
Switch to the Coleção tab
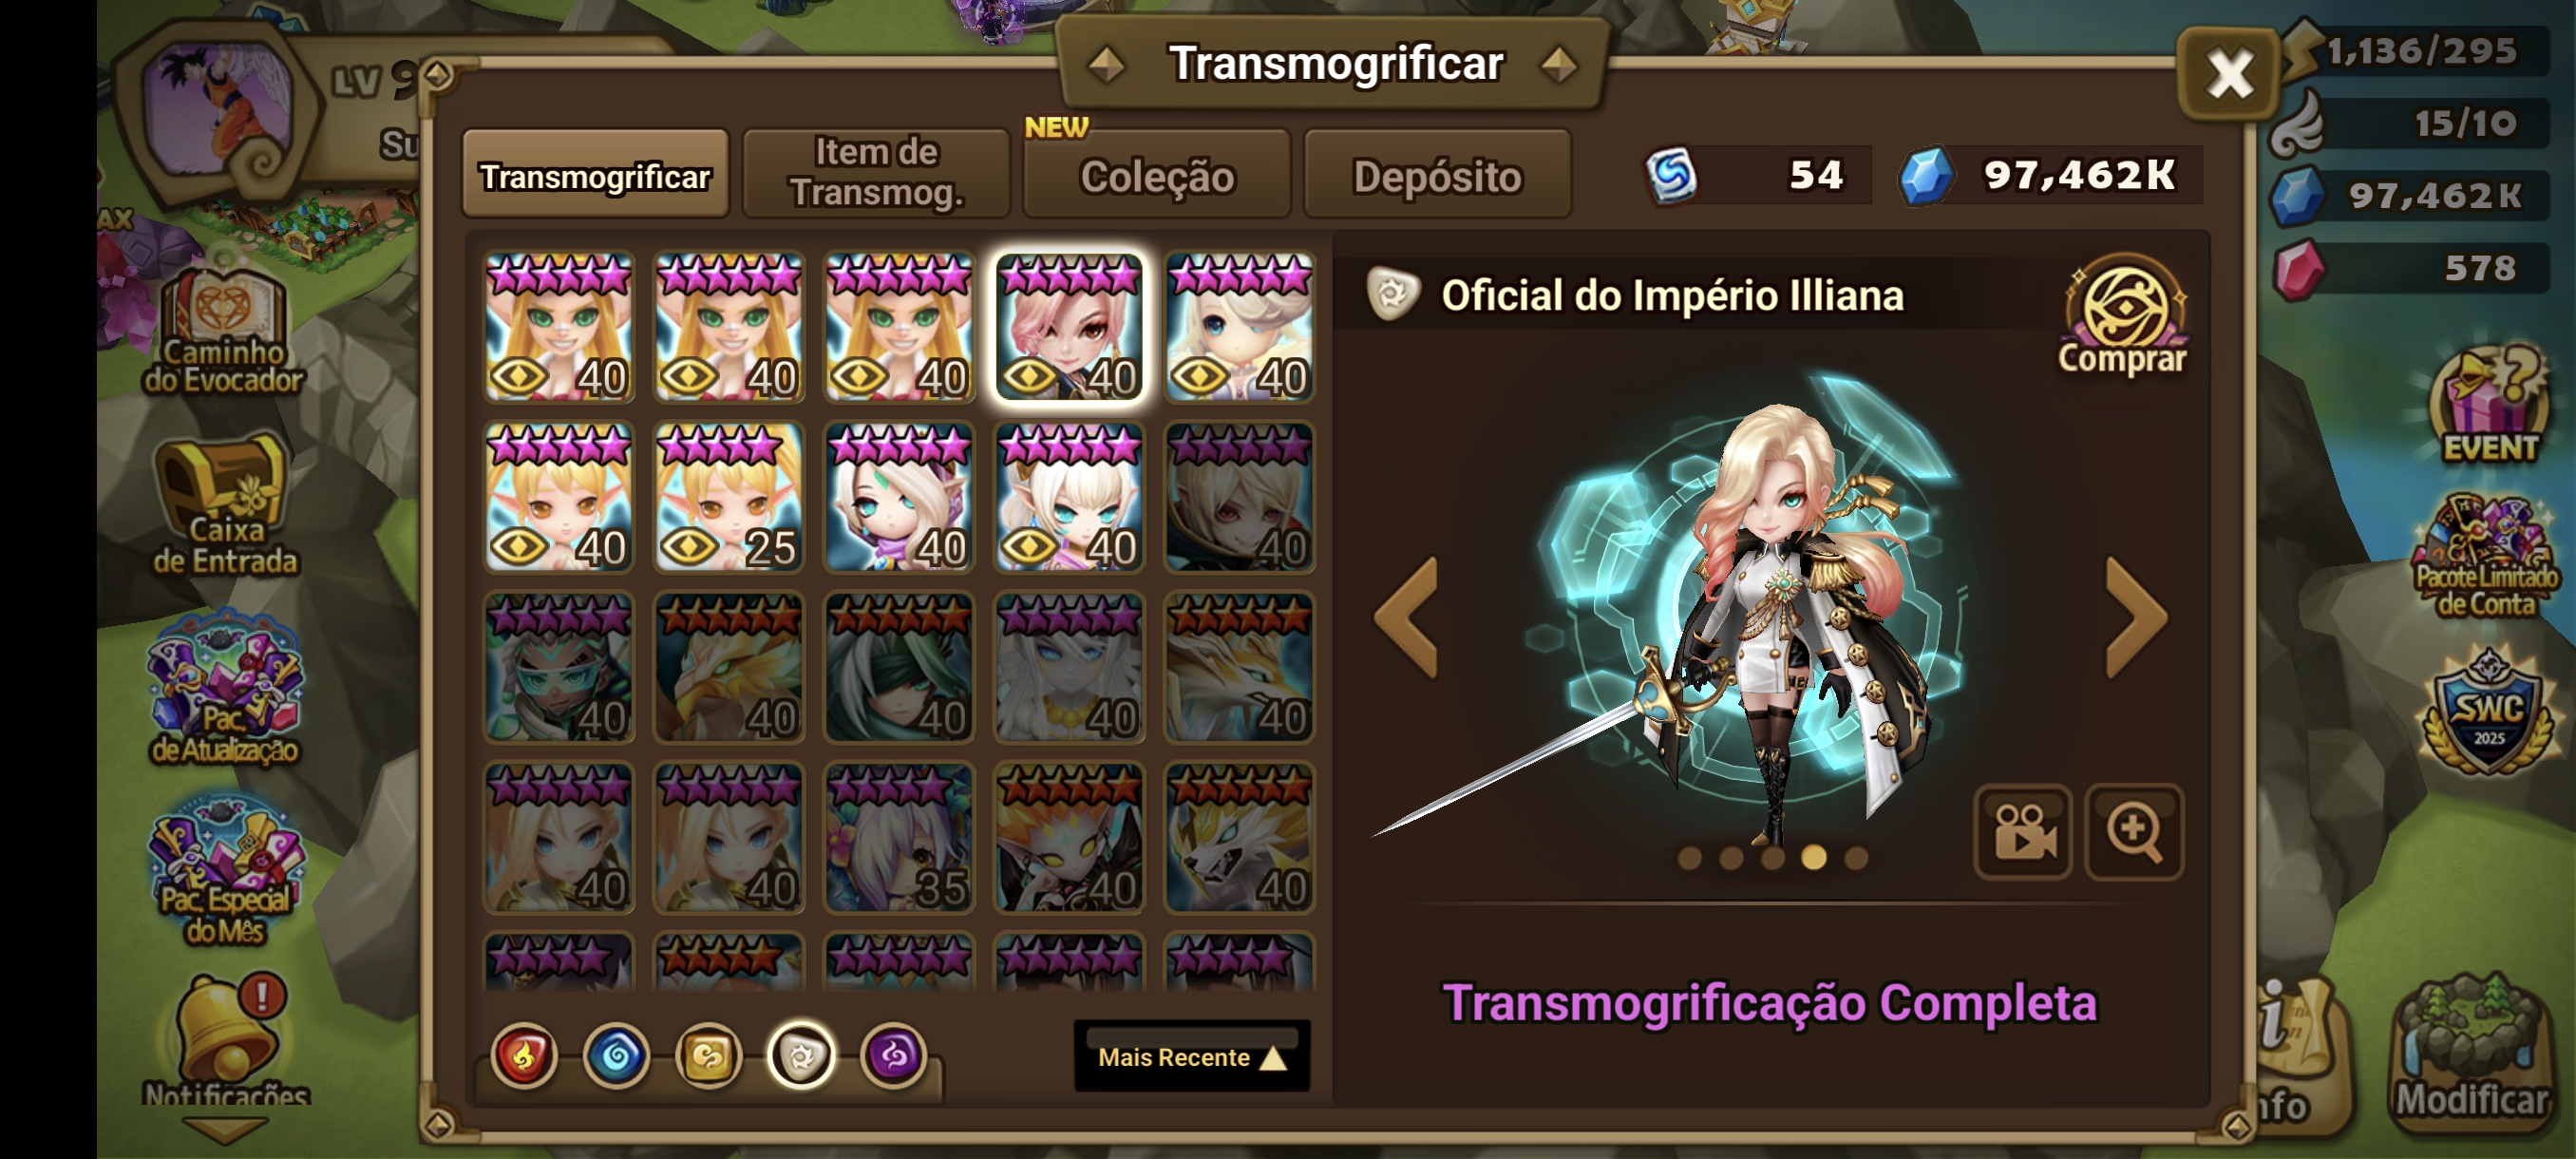[1157, 174]
